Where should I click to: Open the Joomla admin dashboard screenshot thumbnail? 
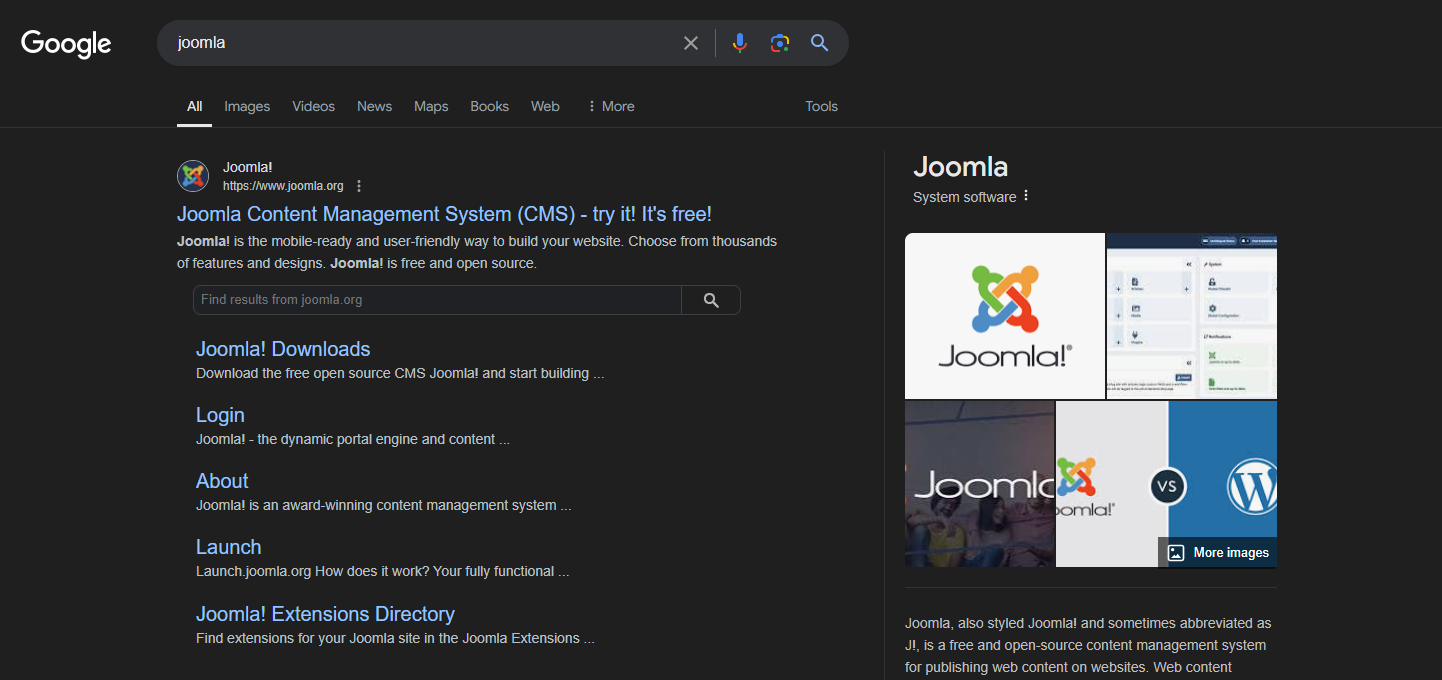tap(1192, 316)
